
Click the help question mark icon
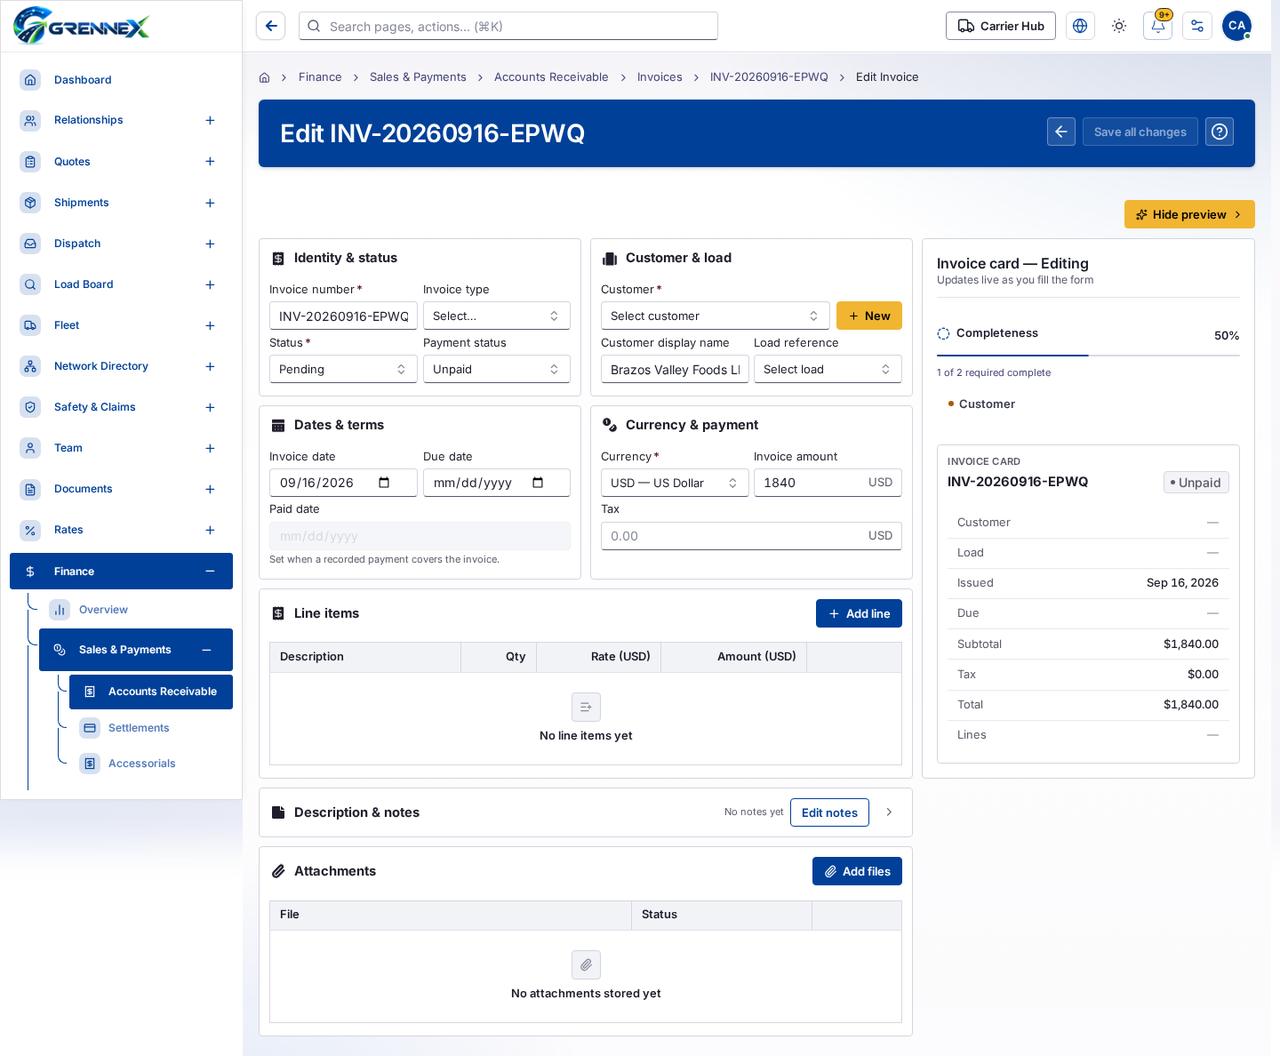click(x=1219, y=132)
